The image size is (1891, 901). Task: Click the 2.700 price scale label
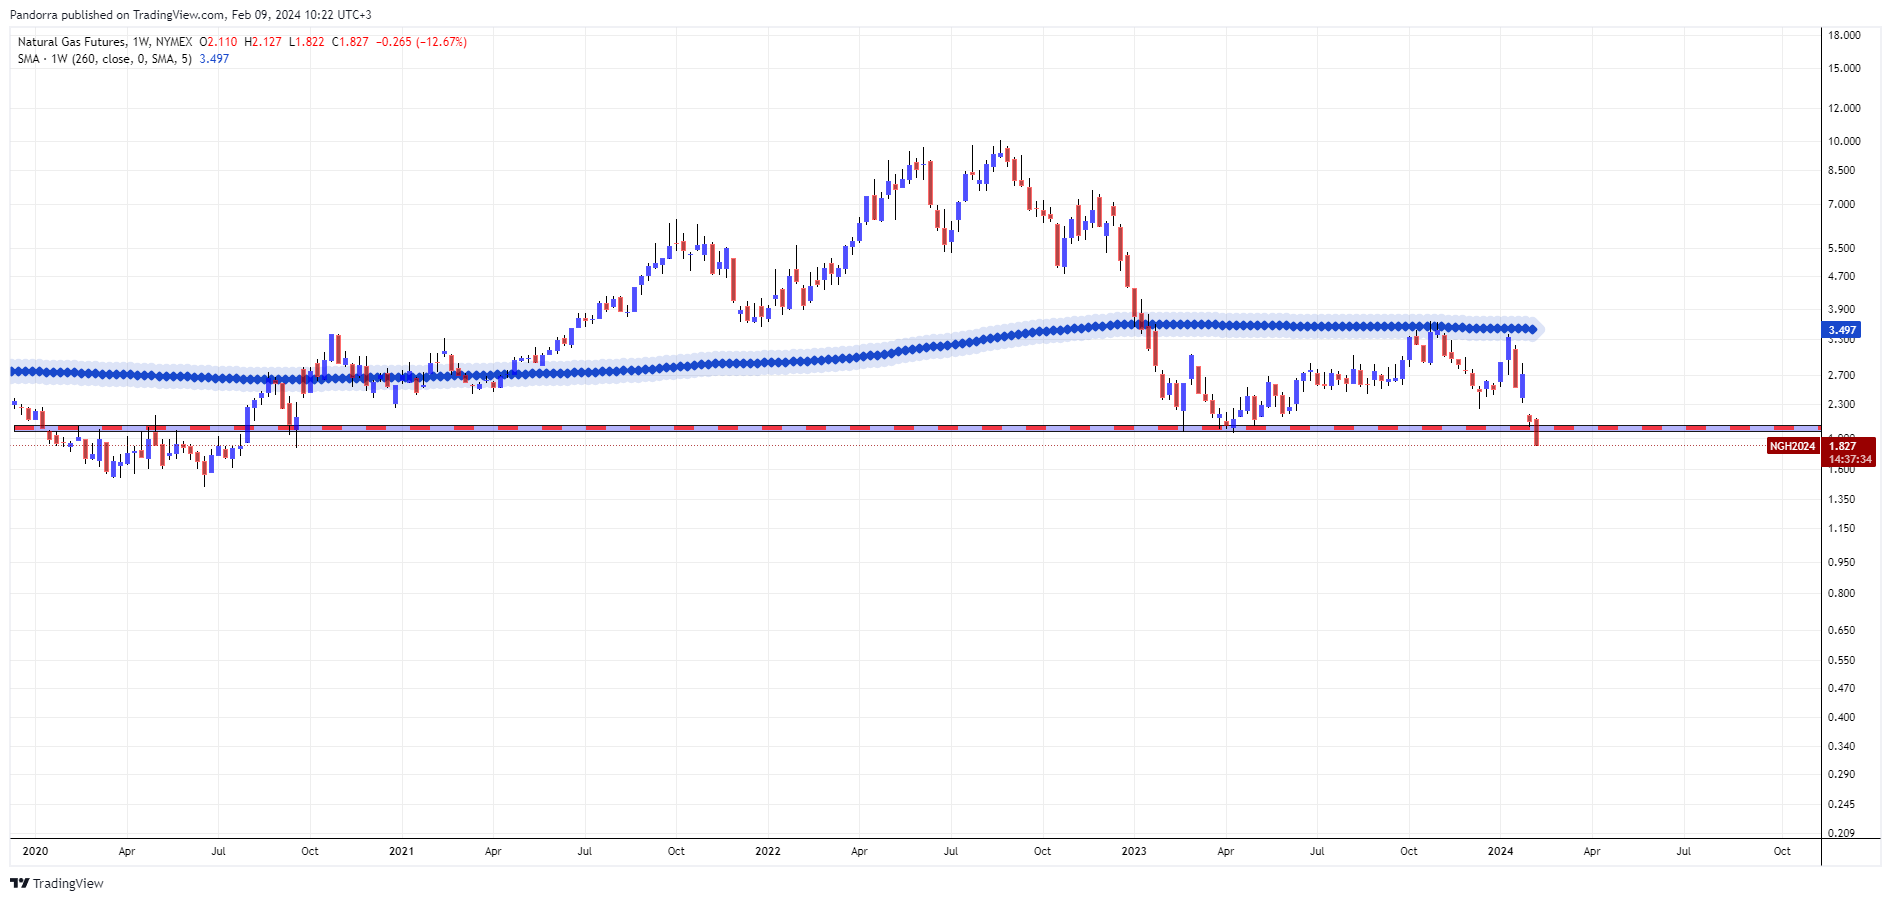tap(1841, 375)
